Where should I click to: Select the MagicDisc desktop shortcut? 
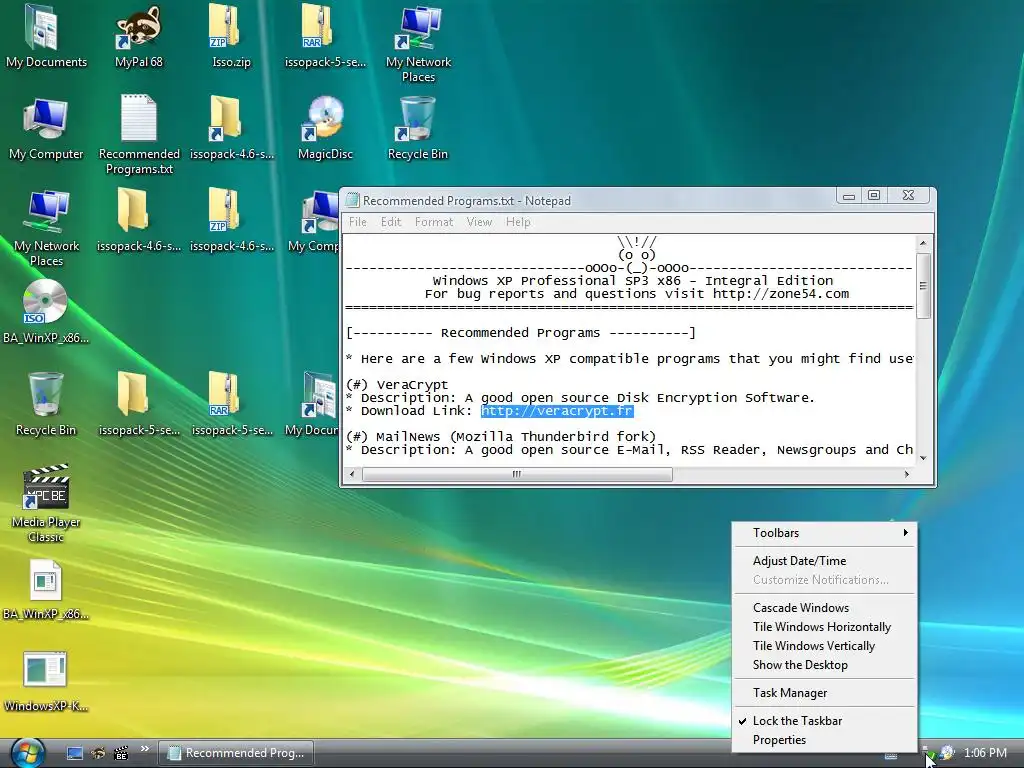click(325, 129)
